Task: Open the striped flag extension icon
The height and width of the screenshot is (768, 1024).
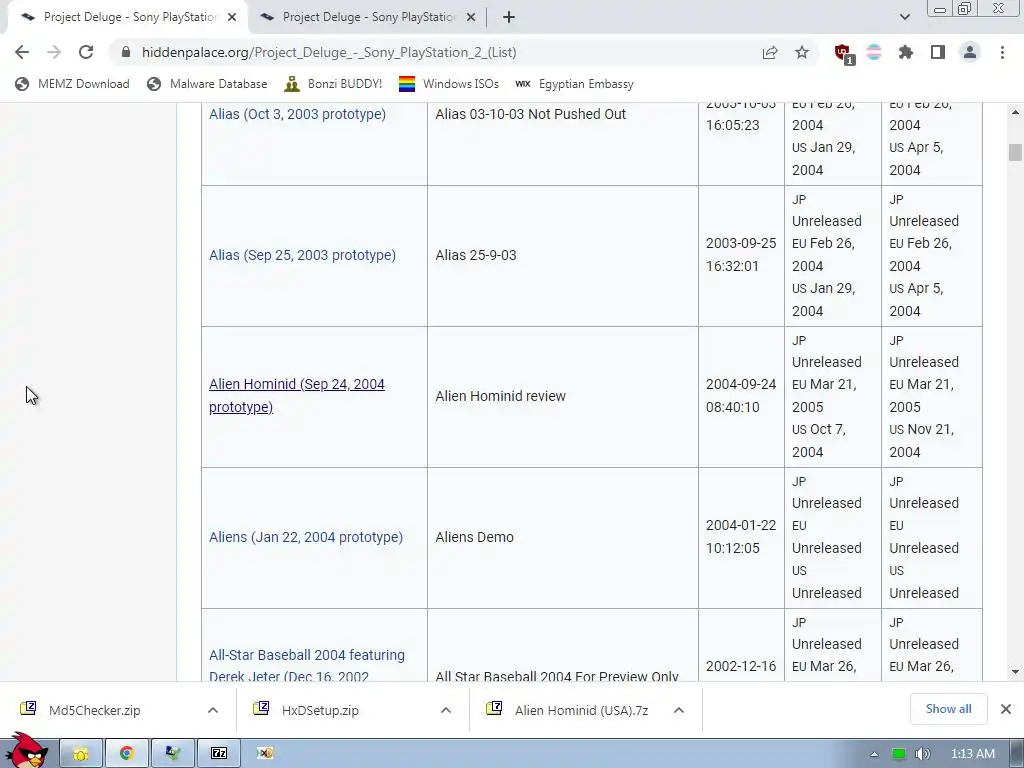Action: click(x=874, y=52)
